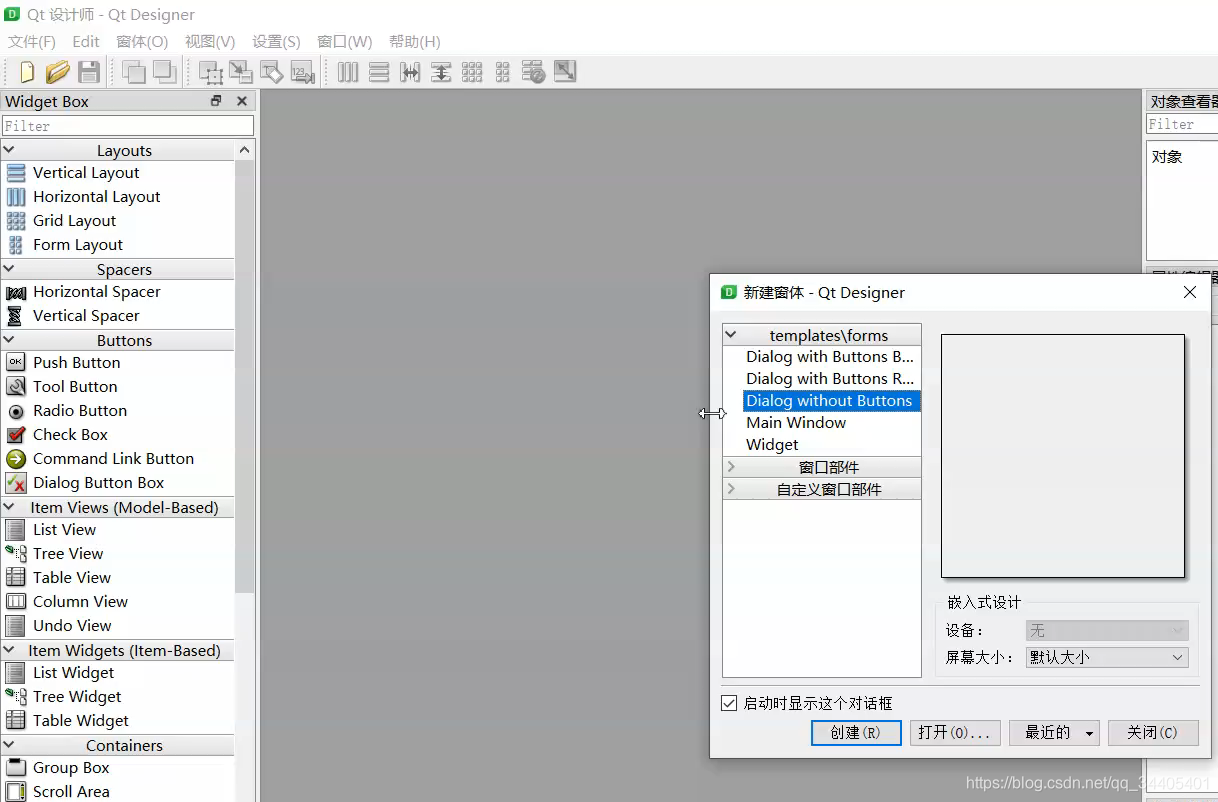
Task: Click the Save floppy disk icon
Action: click(89, 72)
